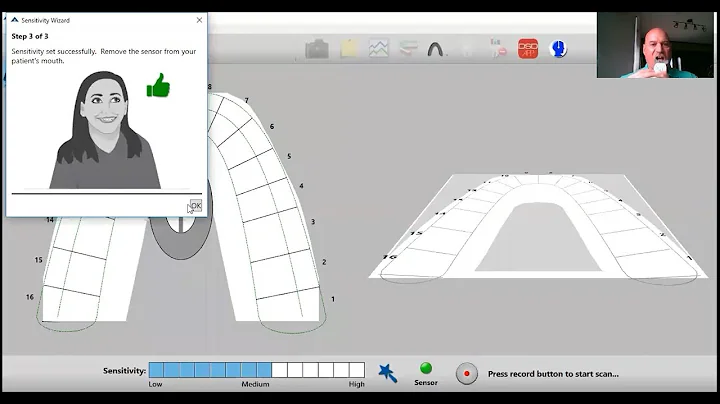Close the Sensitivity Wizard dialog
The image size is (720, 404).
(x=199, y=20)
